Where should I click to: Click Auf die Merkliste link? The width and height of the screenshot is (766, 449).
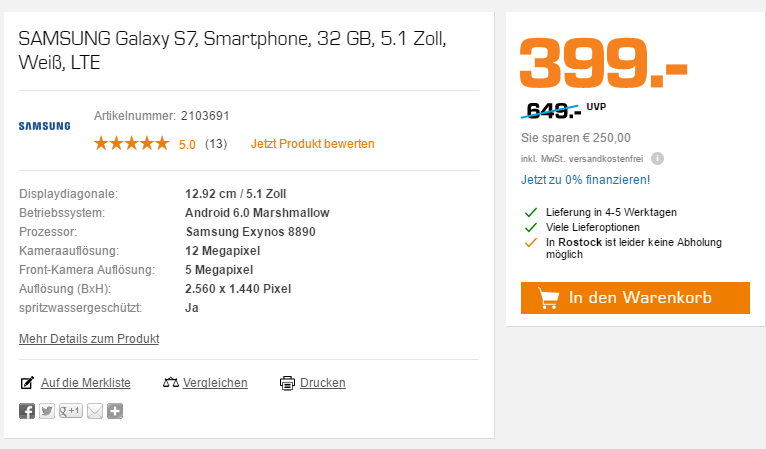coord(85,383)
